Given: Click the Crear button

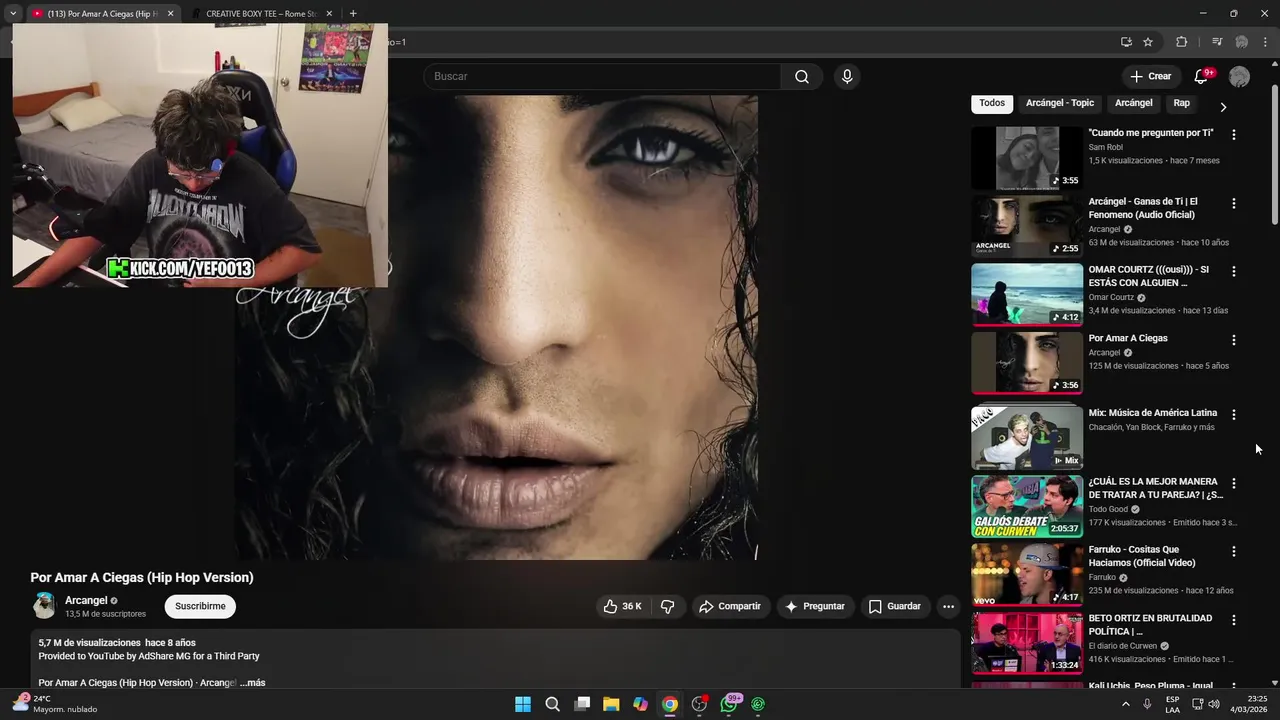Looking at the screenshot, I should 1150,76.
